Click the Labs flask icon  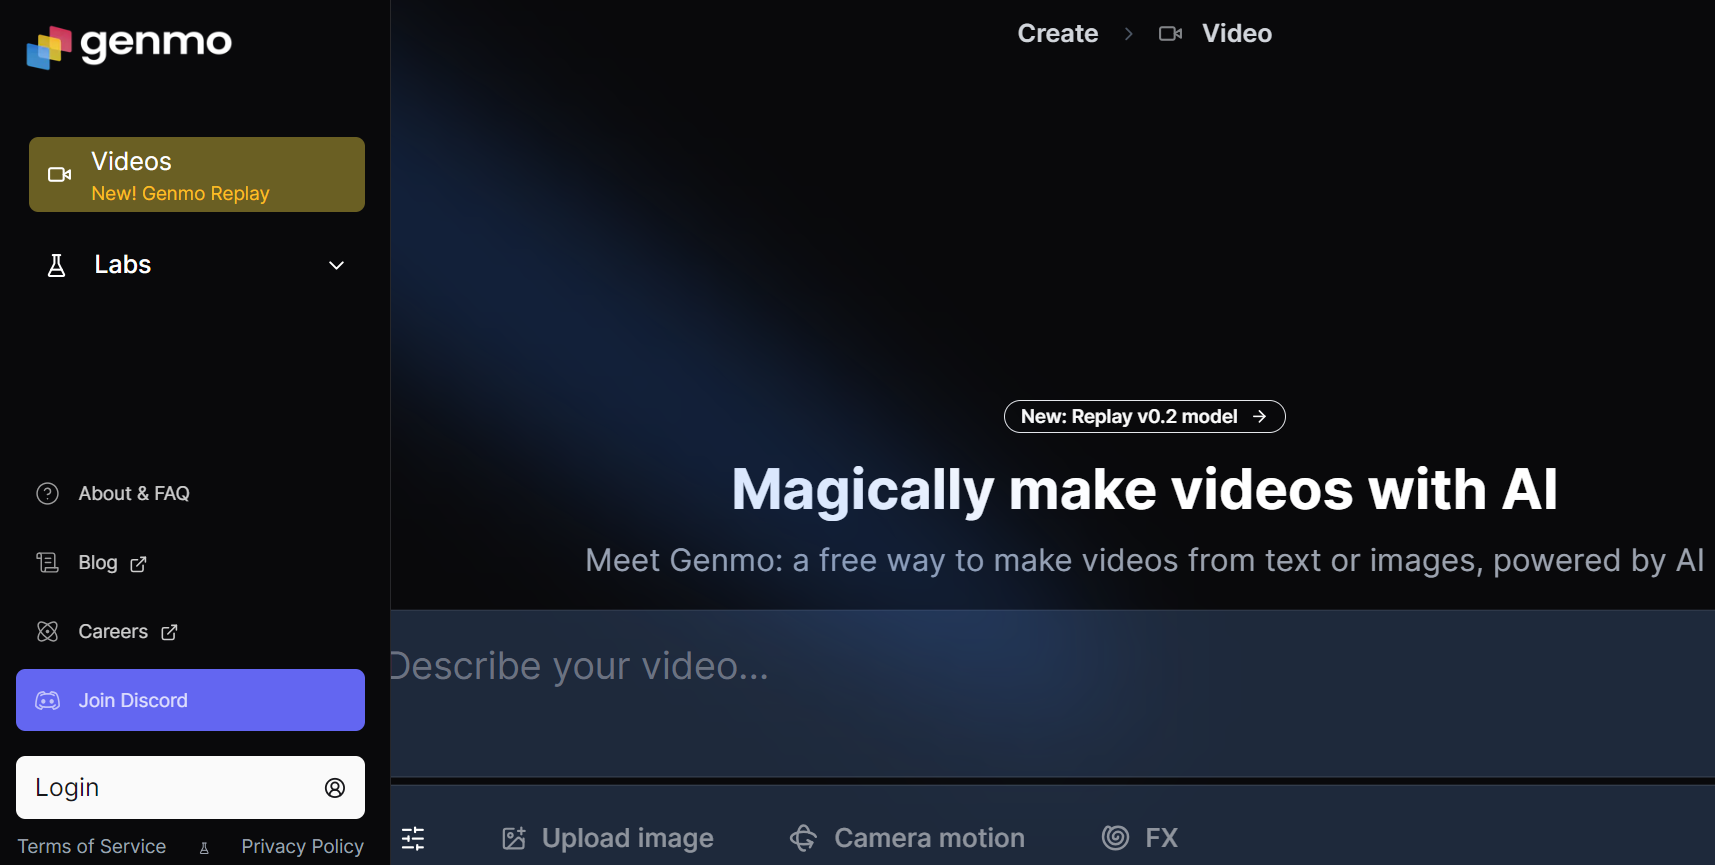click(x=57, y=265)
